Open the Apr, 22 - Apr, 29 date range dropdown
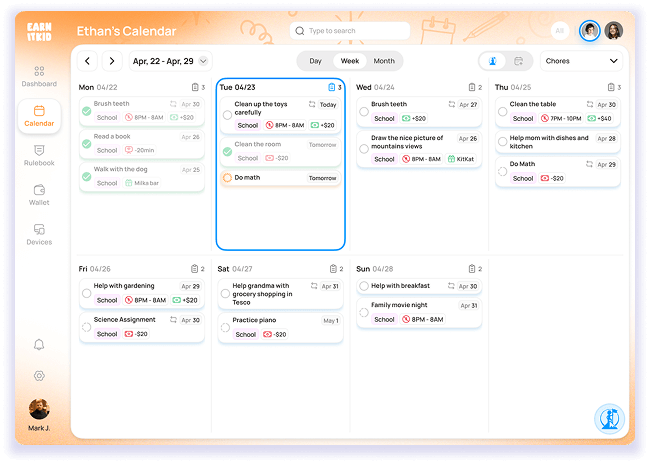 click(x=171, y=61)
